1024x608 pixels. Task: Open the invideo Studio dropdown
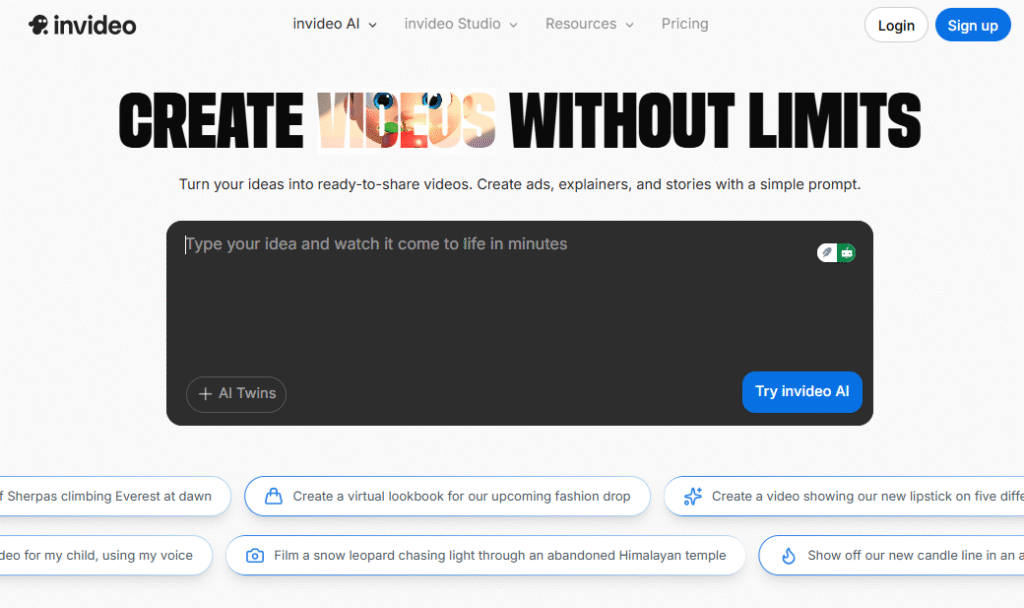[x=459, y=24]
